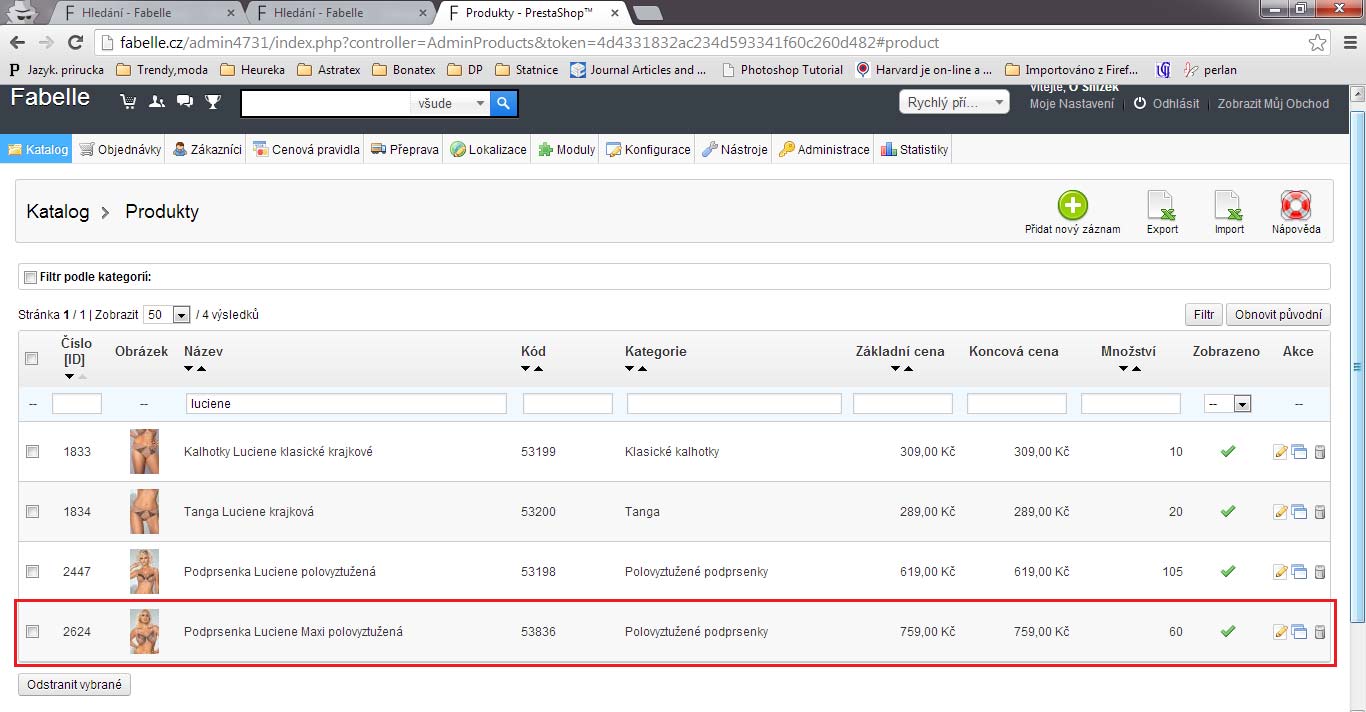This screenshot has width=1366, height=712.
Task: Duplicate product 2624 via copy icon
Action: point(1299,632)
